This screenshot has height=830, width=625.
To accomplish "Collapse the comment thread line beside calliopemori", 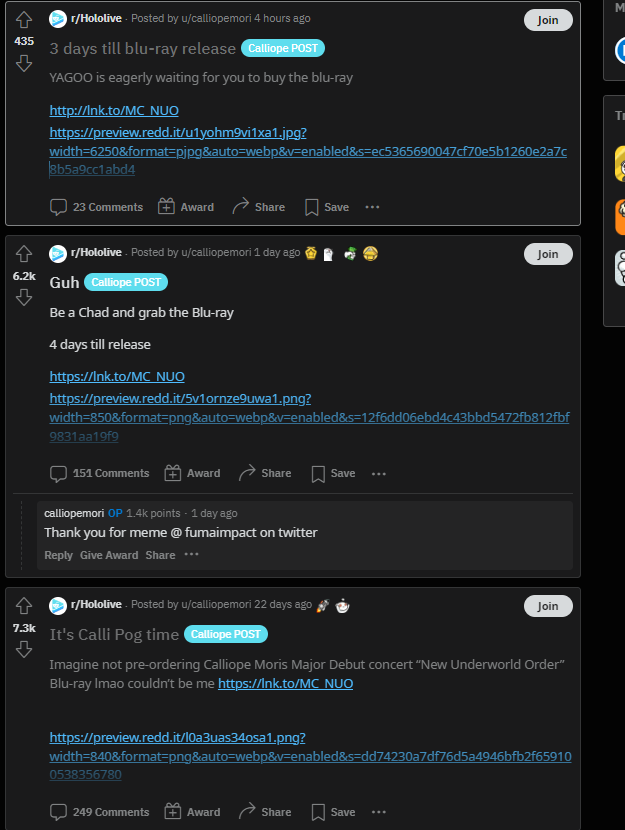I will coord(21,535).
